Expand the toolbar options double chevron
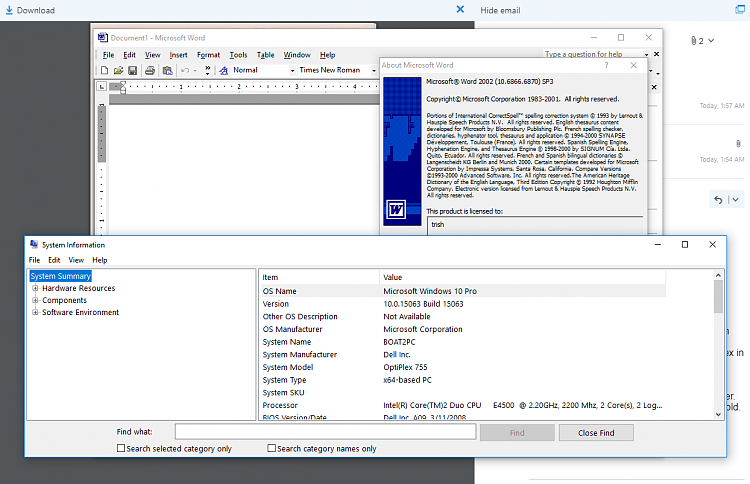 pos(208,70)
